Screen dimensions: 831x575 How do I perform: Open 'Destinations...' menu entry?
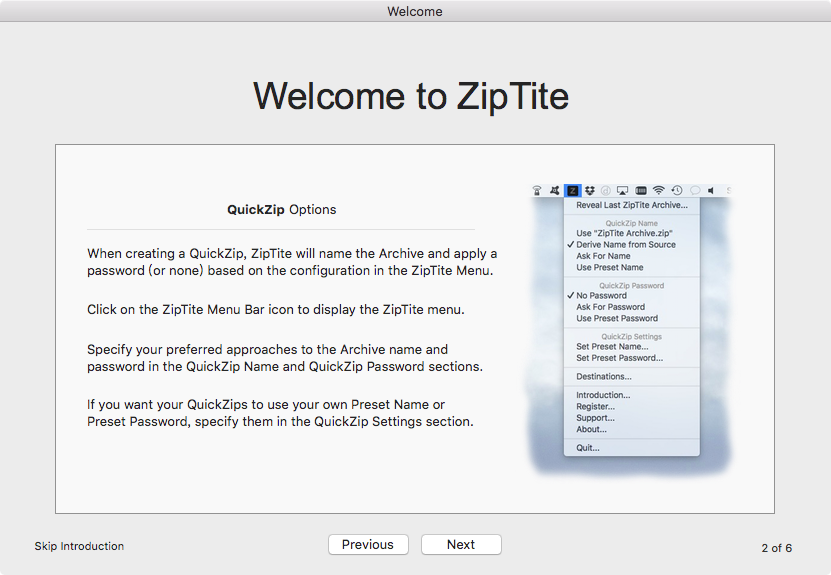632,377
